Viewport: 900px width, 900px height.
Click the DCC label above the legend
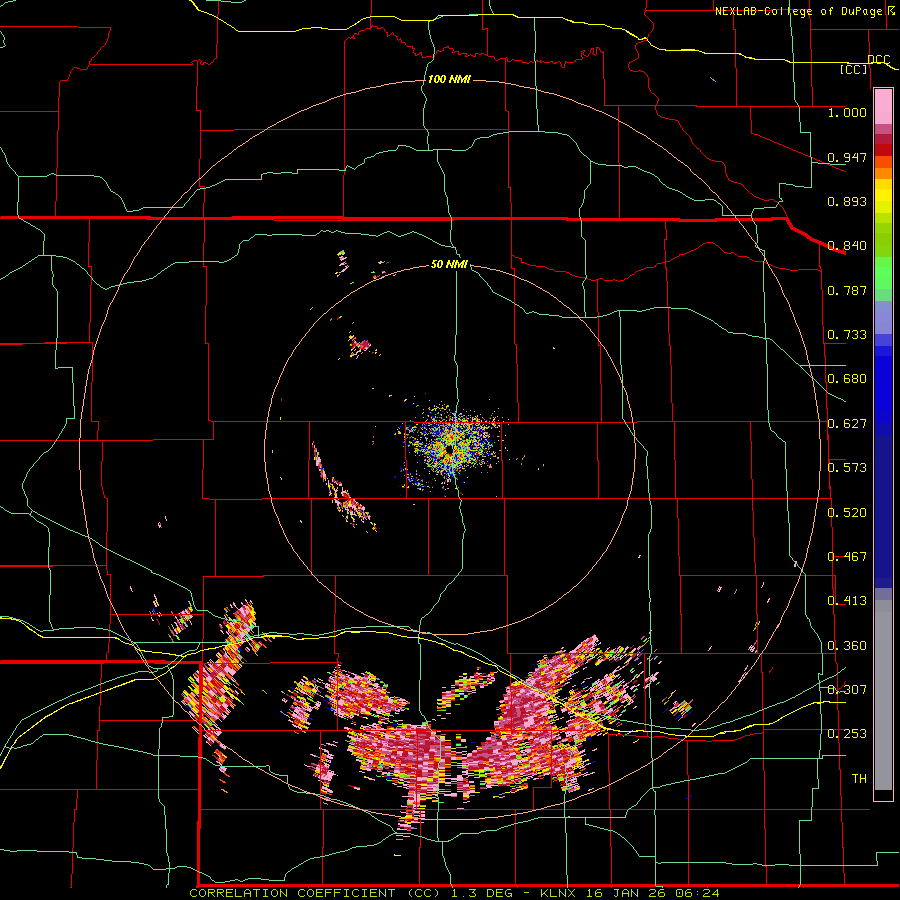point(879,60)
